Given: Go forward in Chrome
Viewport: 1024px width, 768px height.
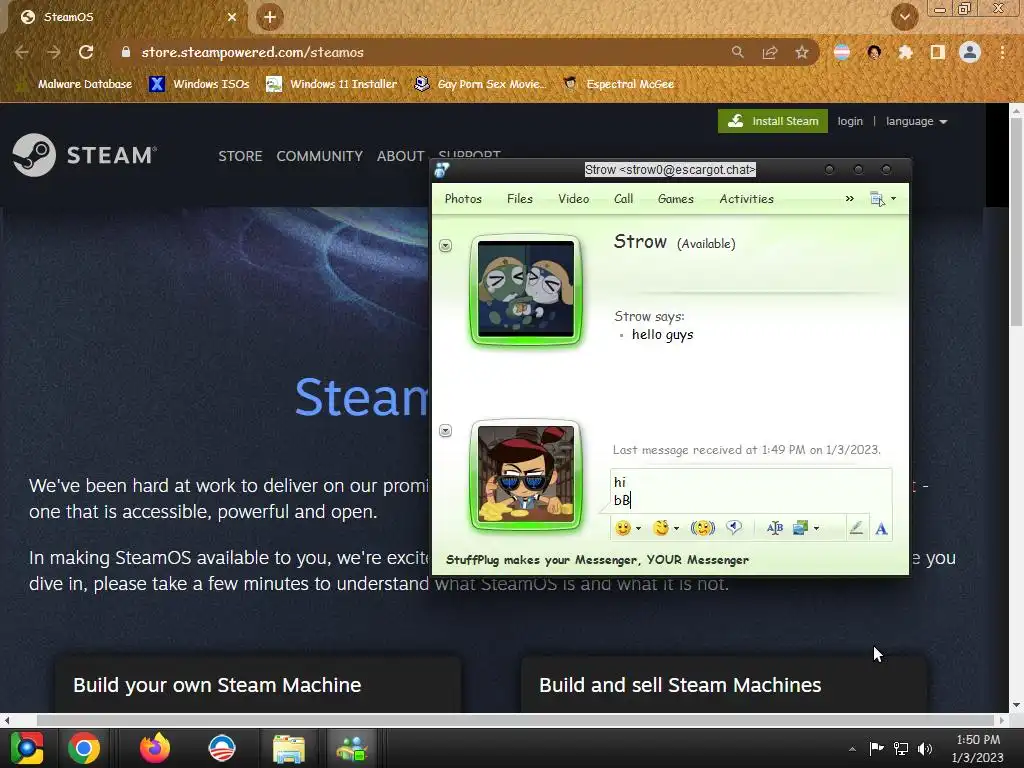Looking at the screenshot, I should pyautogui.click(x=54, y=52).
